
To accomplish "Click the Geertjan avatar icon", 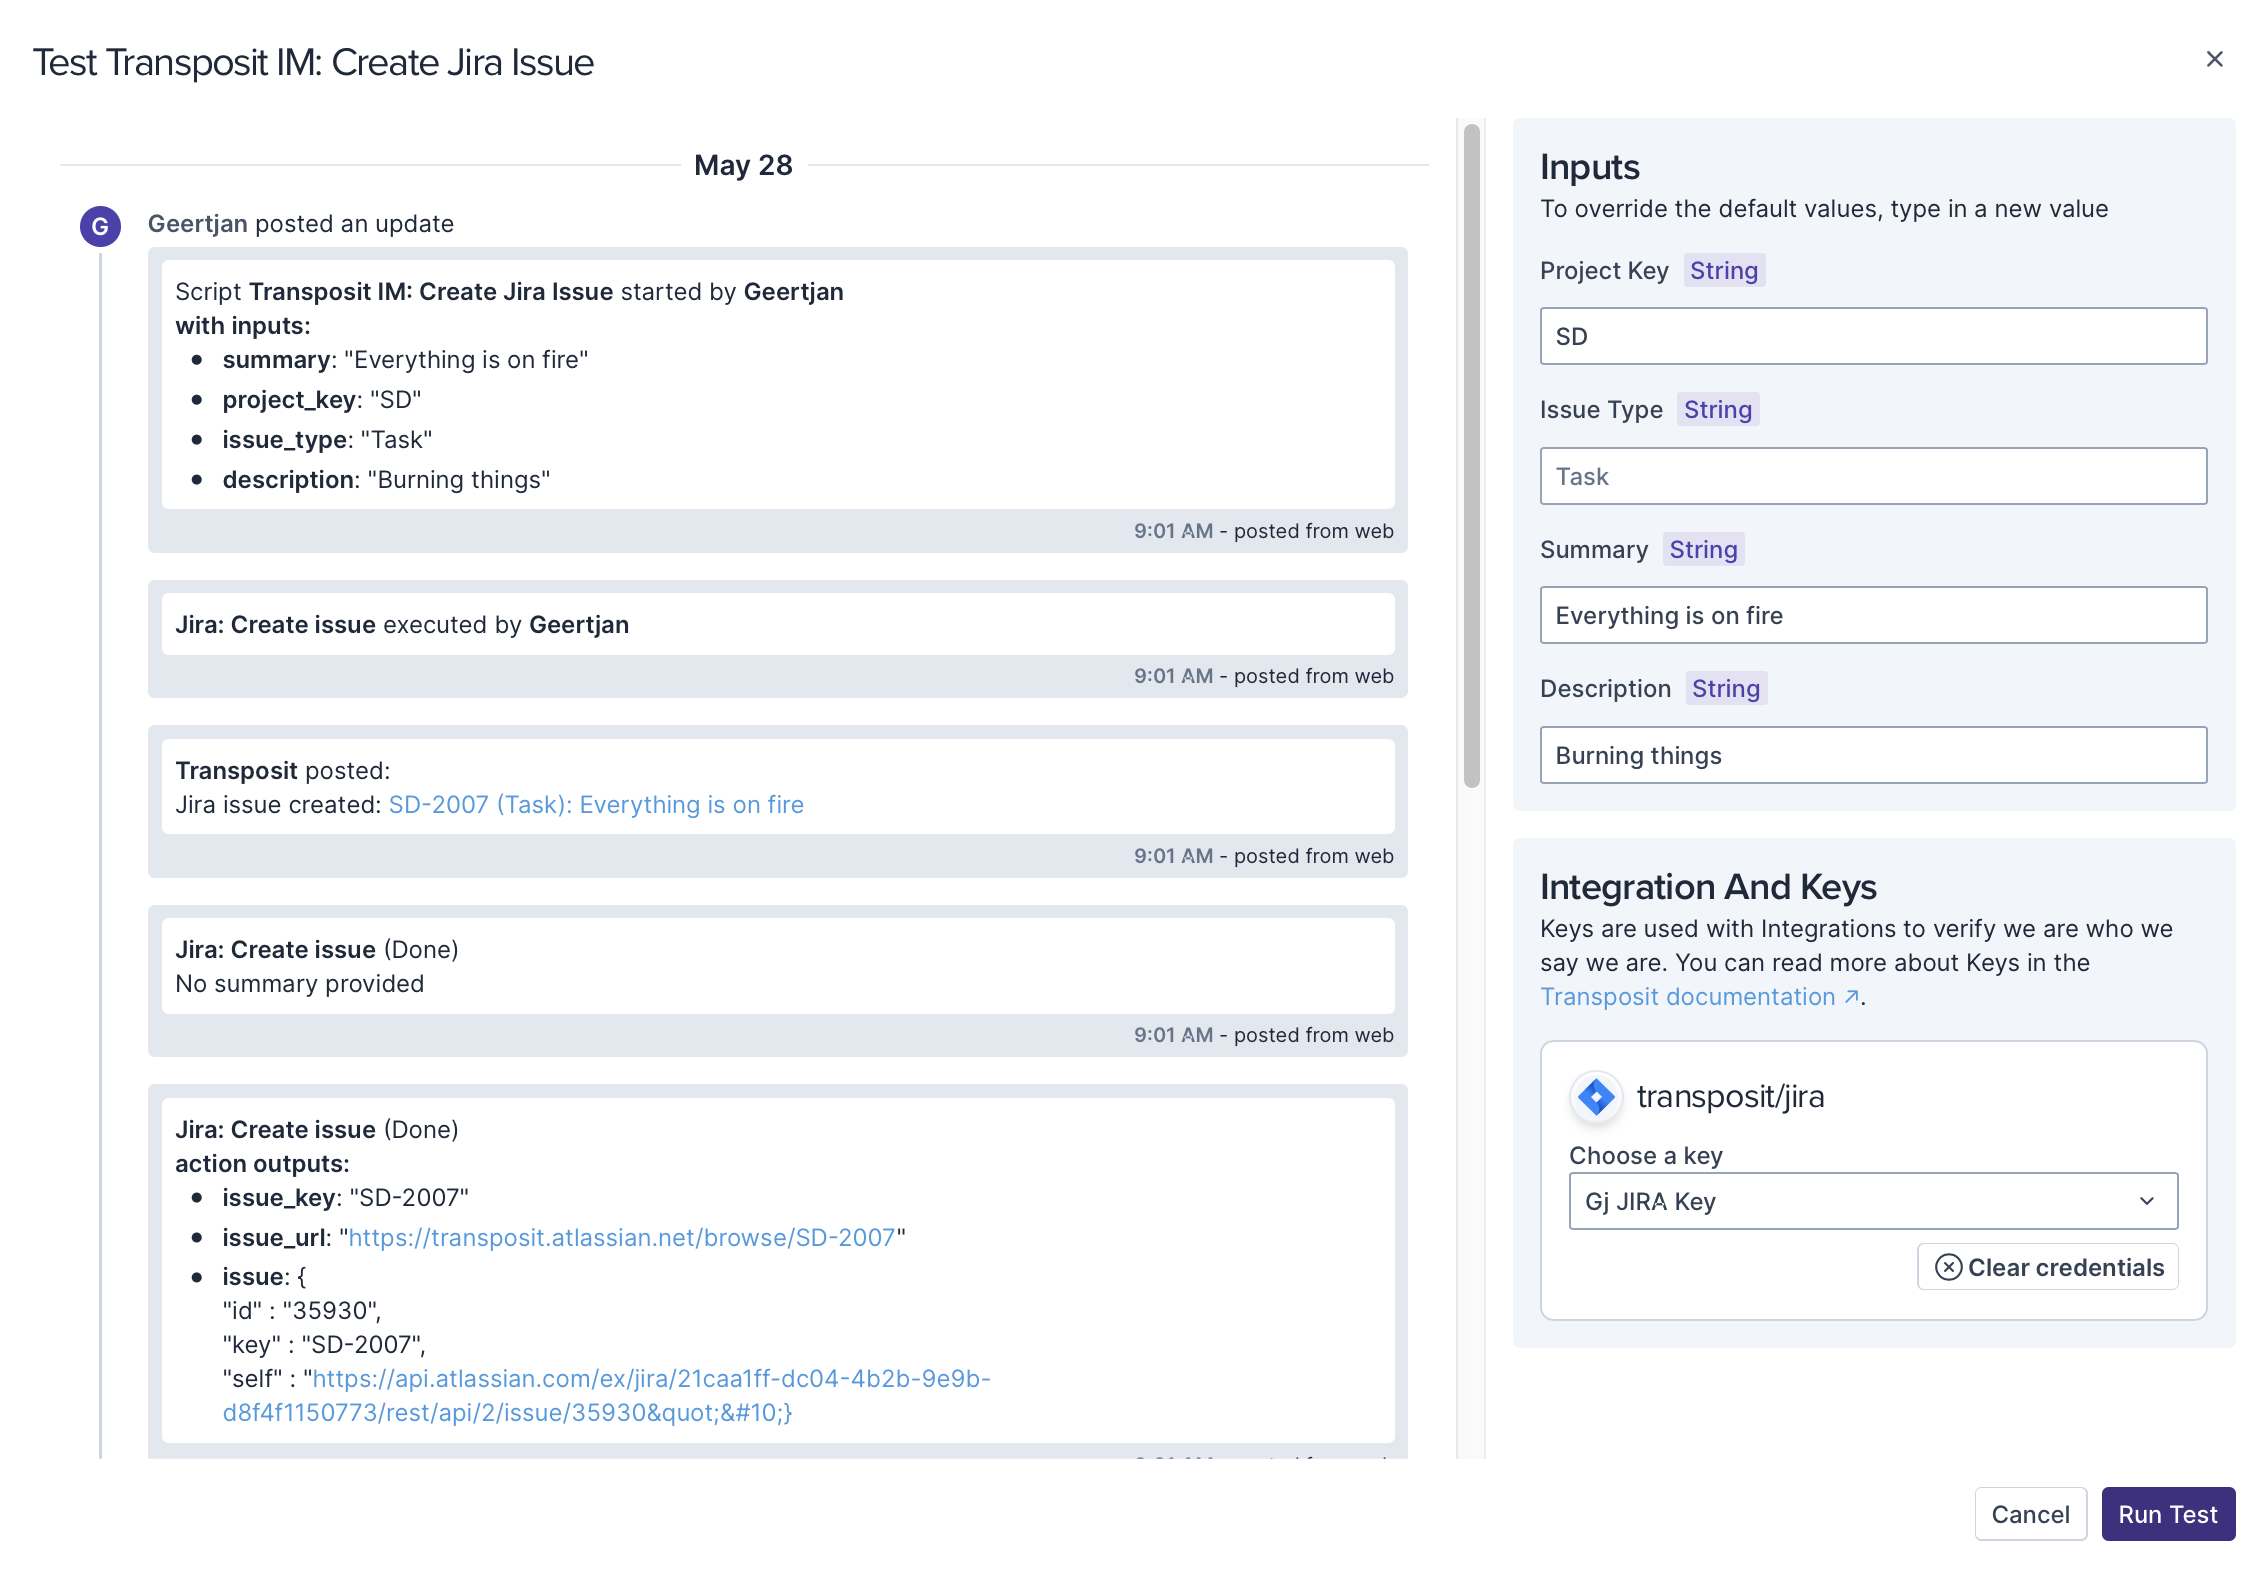I will [100, 226].
